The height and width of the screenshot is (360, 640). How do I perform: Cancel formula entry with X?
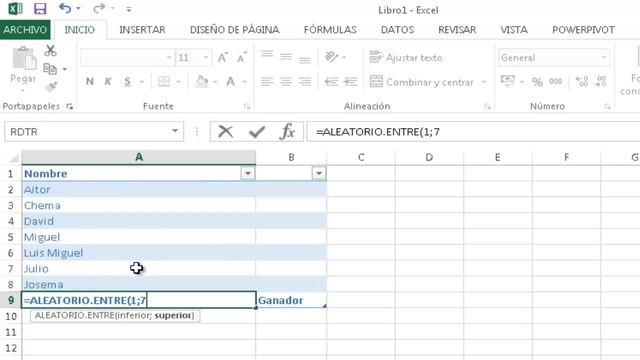coord(225,132)
